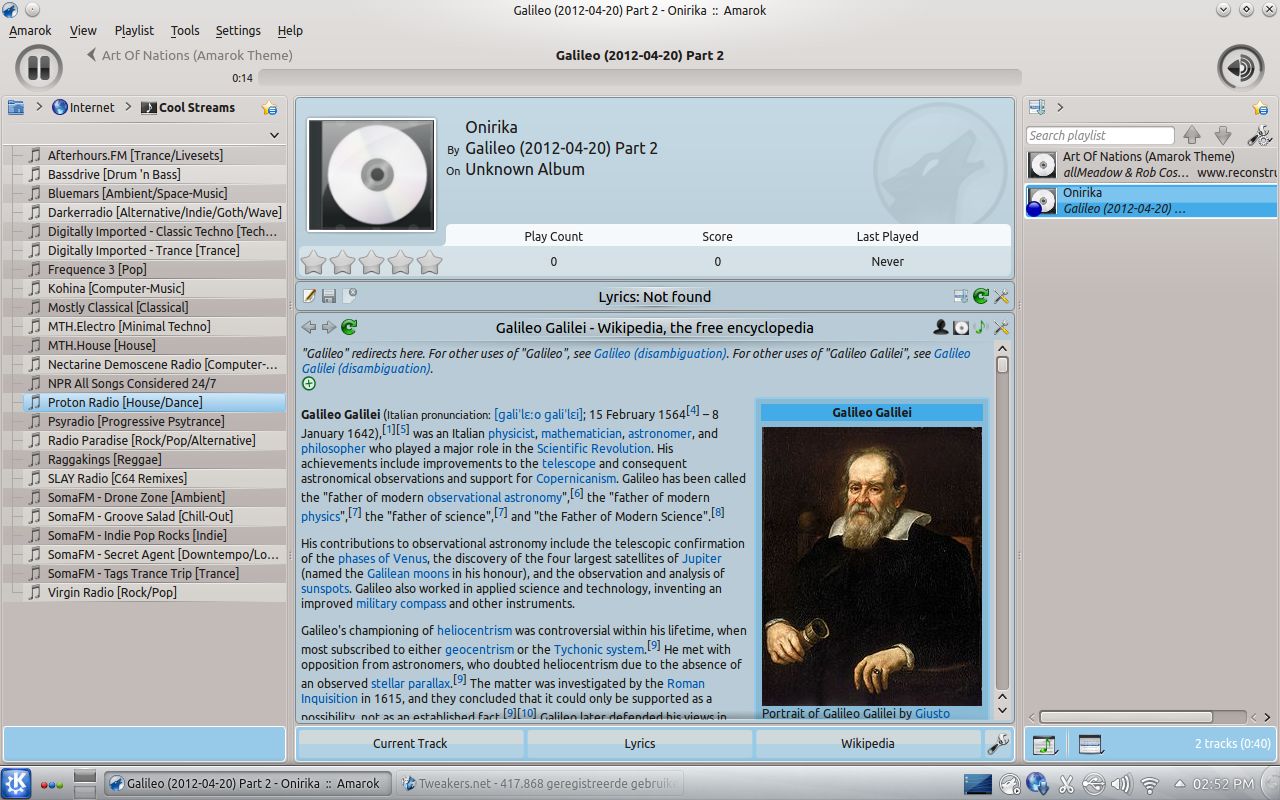Open lyrics applet settings wrench

point(1001,296)
